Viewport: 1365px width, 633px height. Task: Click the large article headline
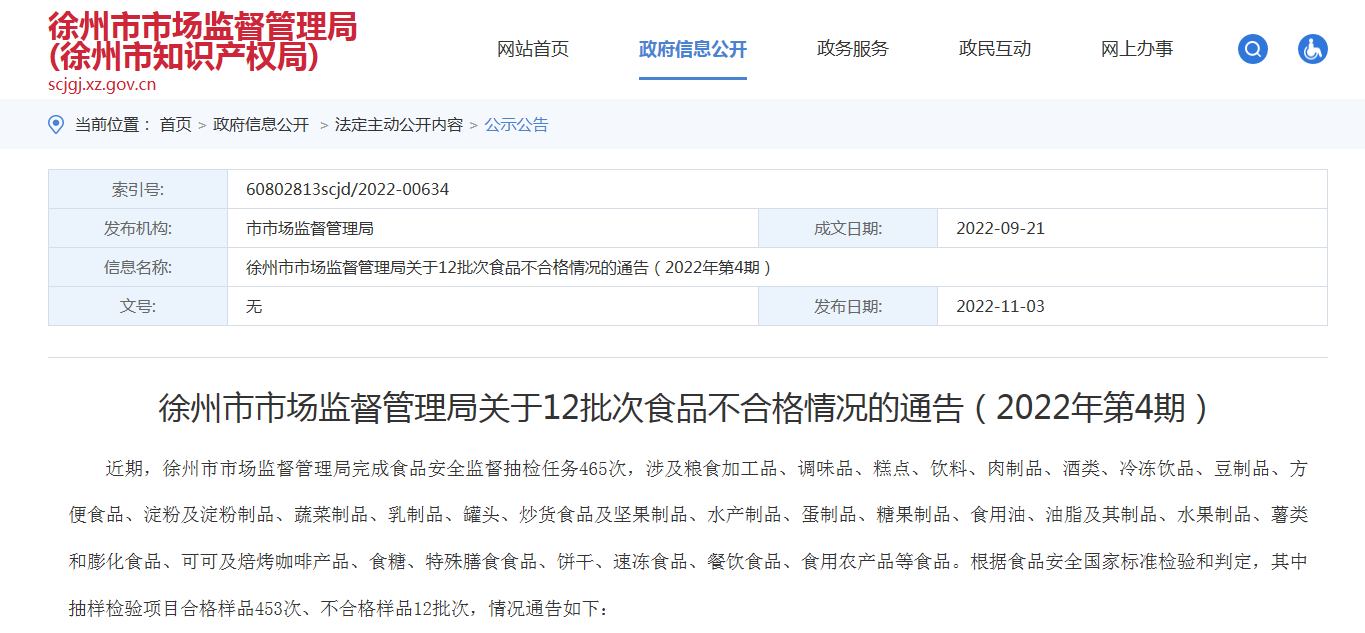[688, 408]
